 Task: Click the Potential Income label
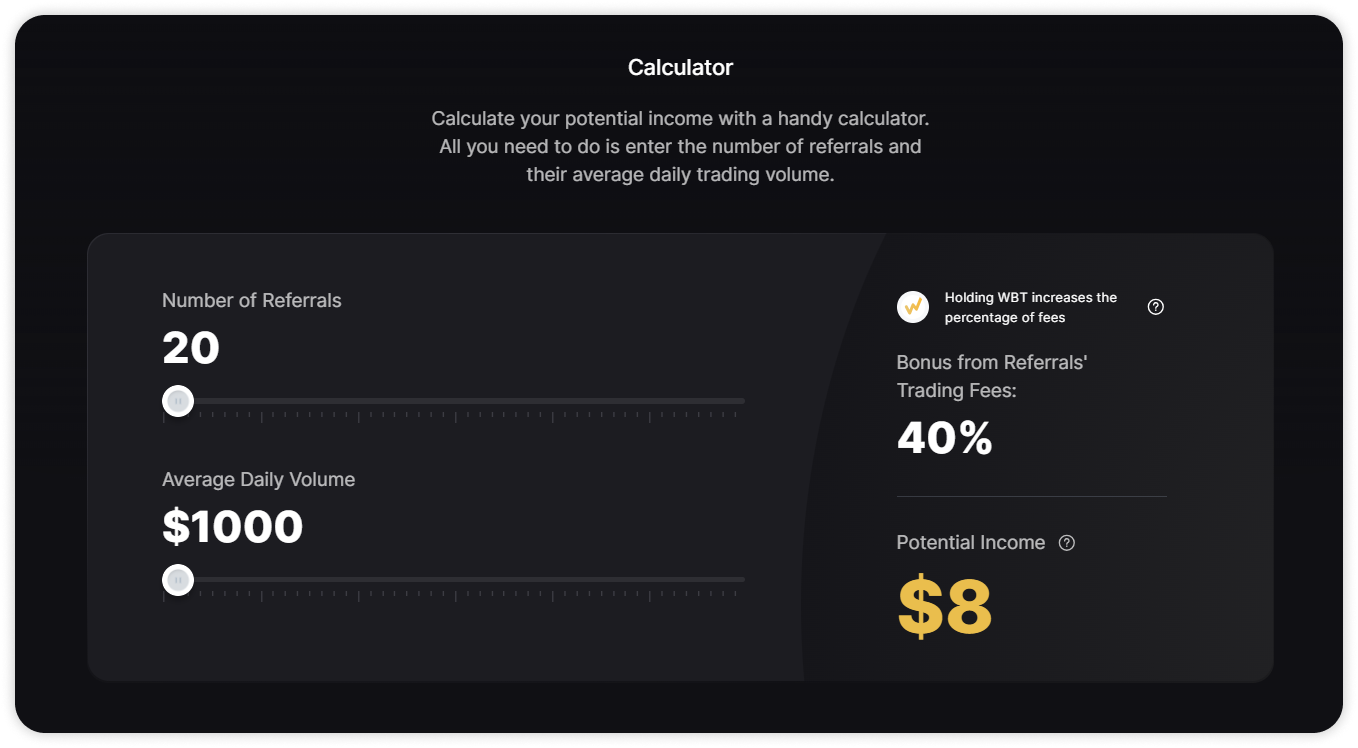pyautogui.click(x=971, y=543)
